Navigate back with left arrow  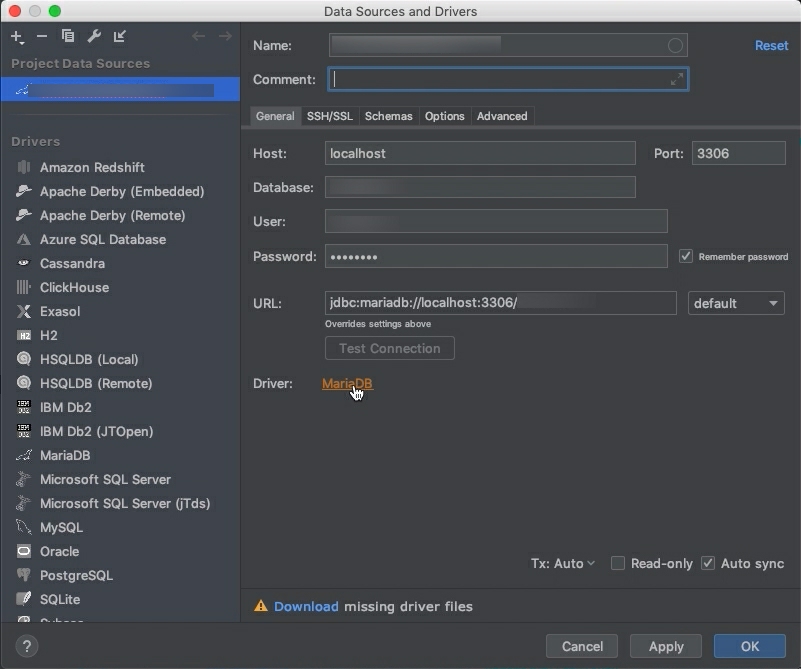(198, 36)
